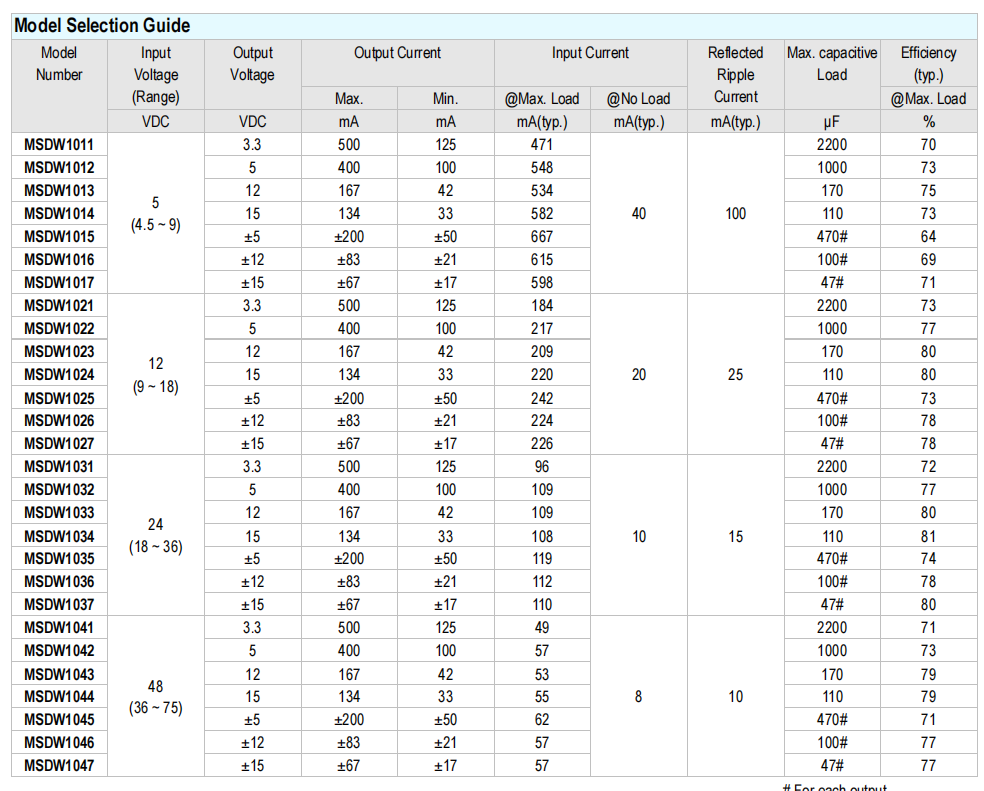Screen dimensions: 984x791
Task: Select the MSDW1047 model cell
Action: tap(59, 765)
